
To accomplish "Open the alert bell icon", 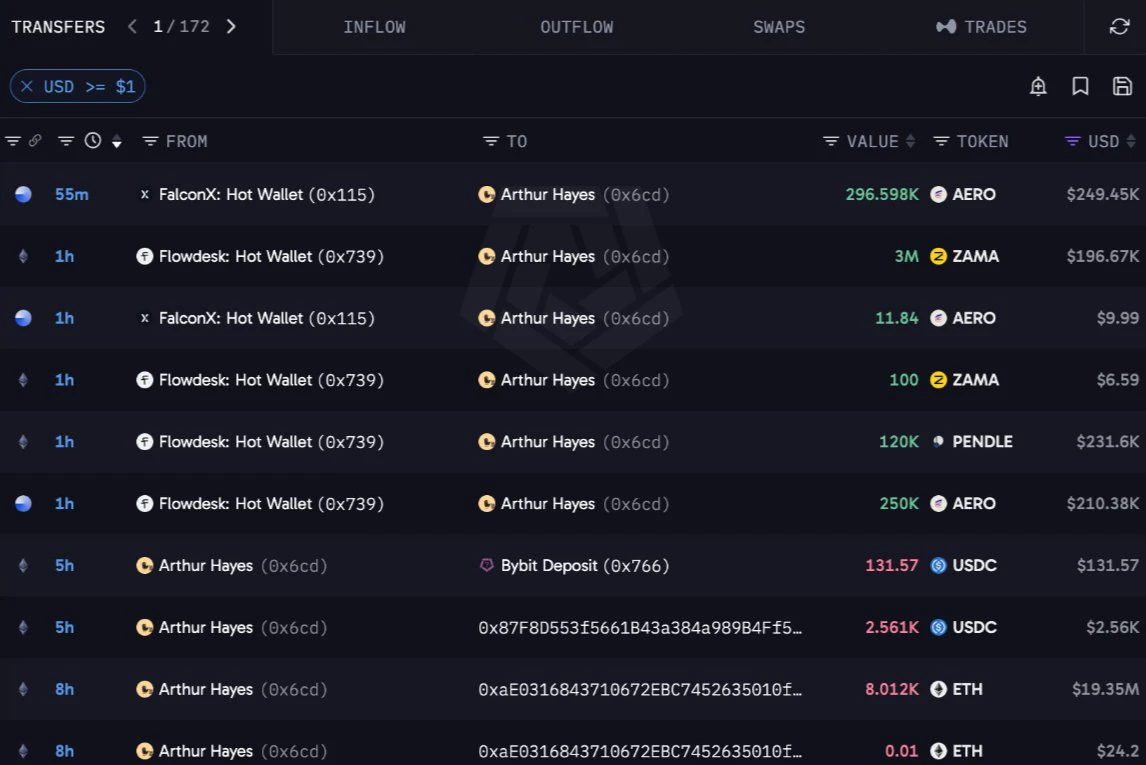I will pos(1038,86).
